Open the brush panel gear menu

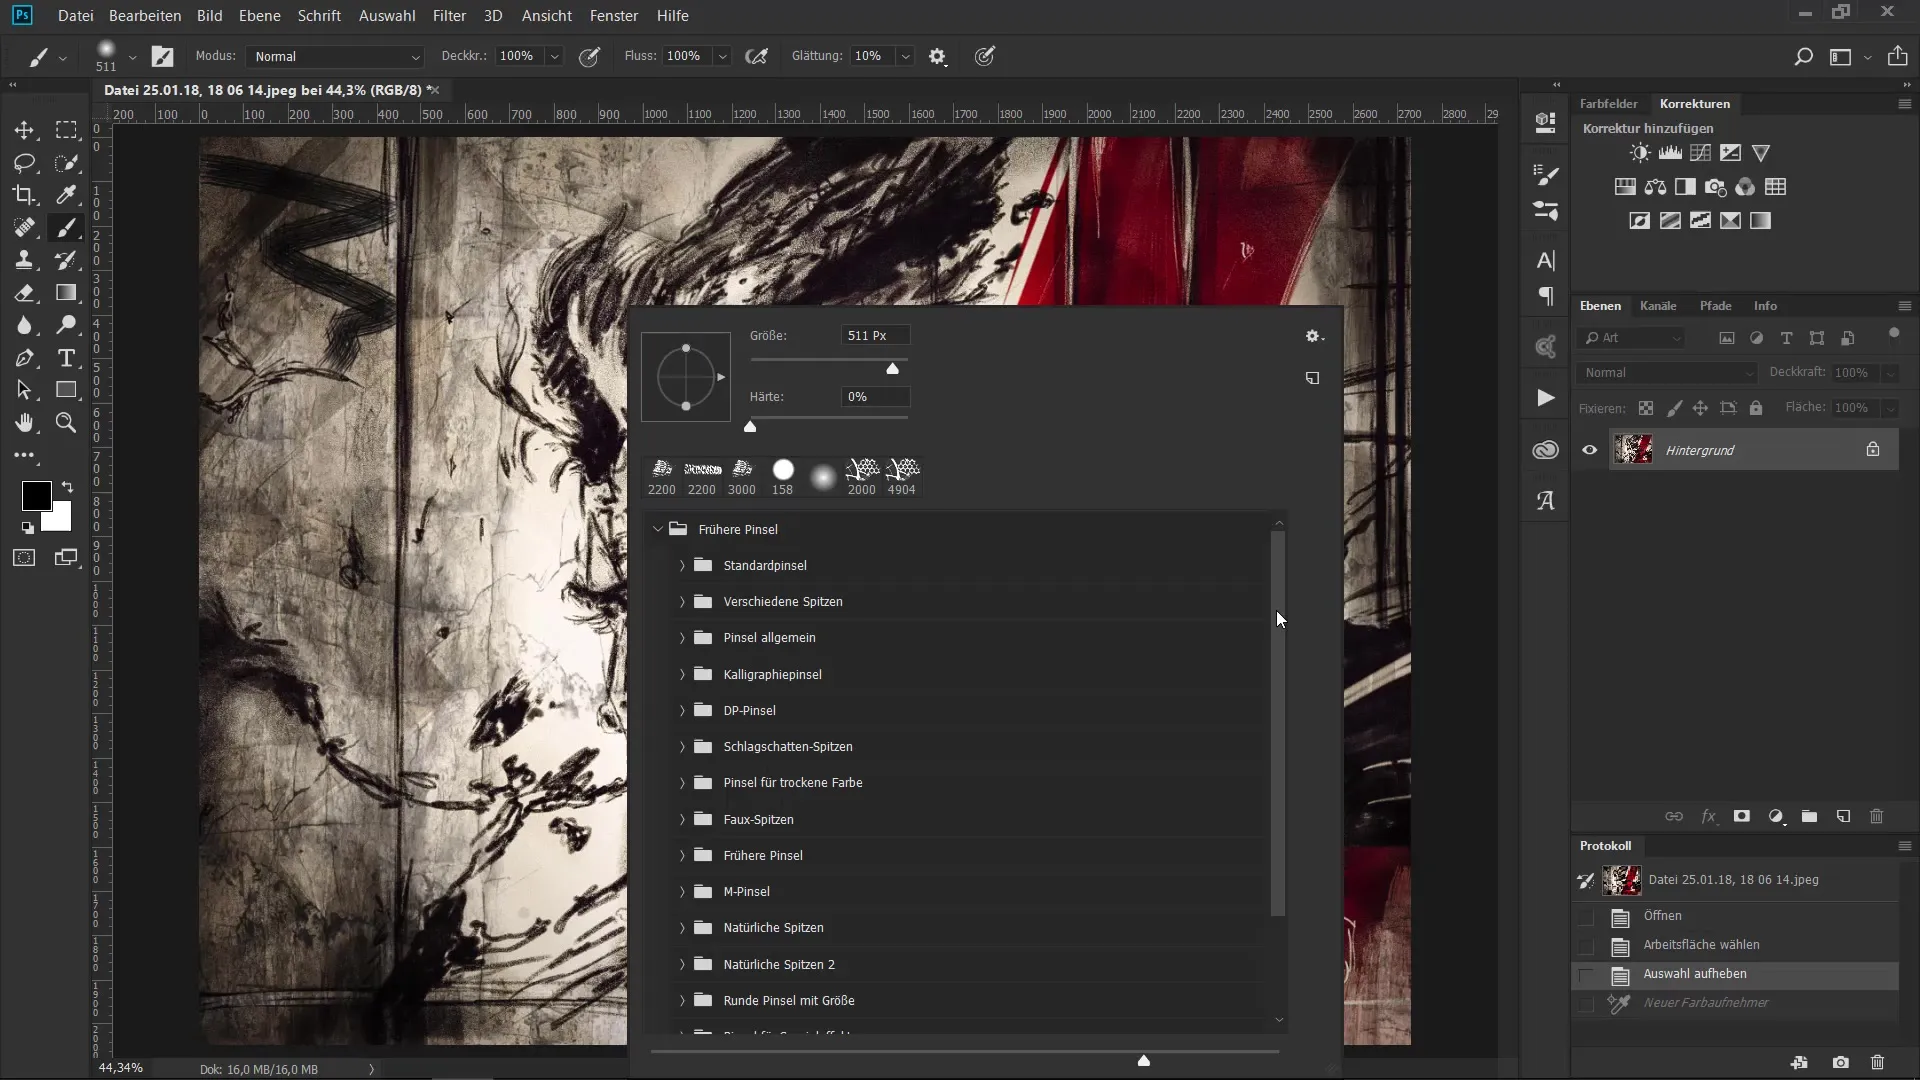1314,337
